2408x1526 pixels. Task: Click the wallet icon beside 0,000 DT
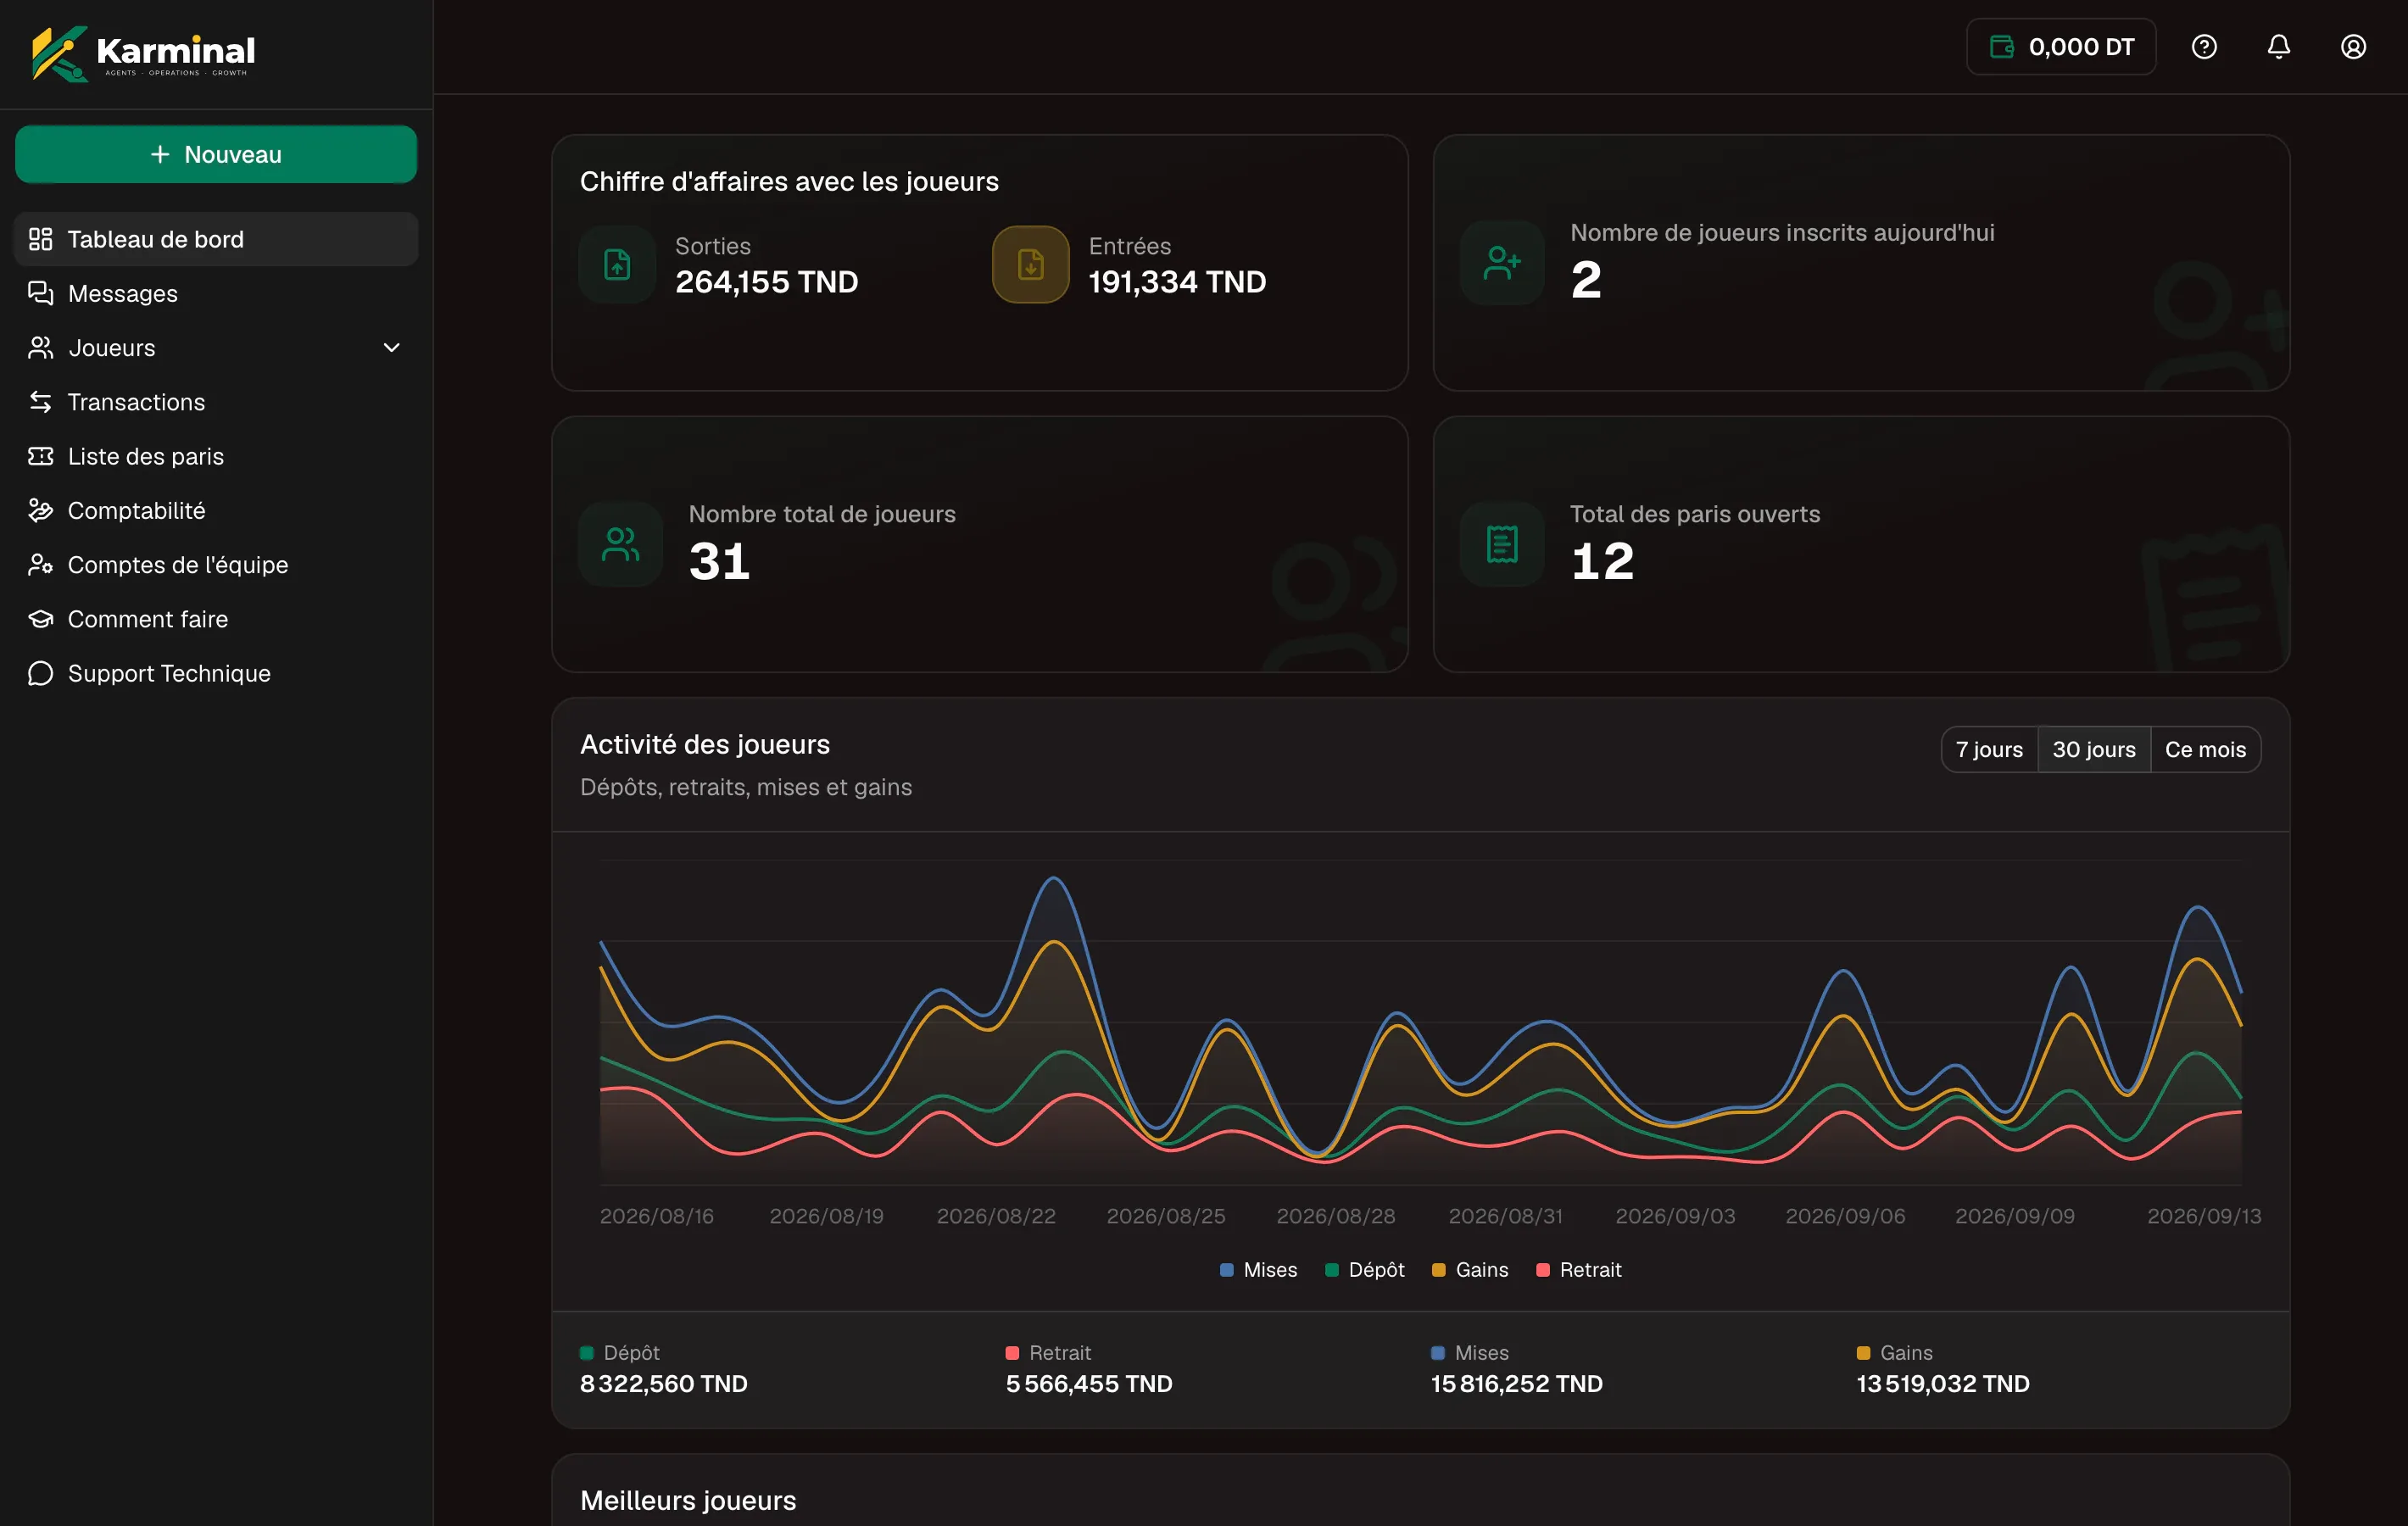2001,47
